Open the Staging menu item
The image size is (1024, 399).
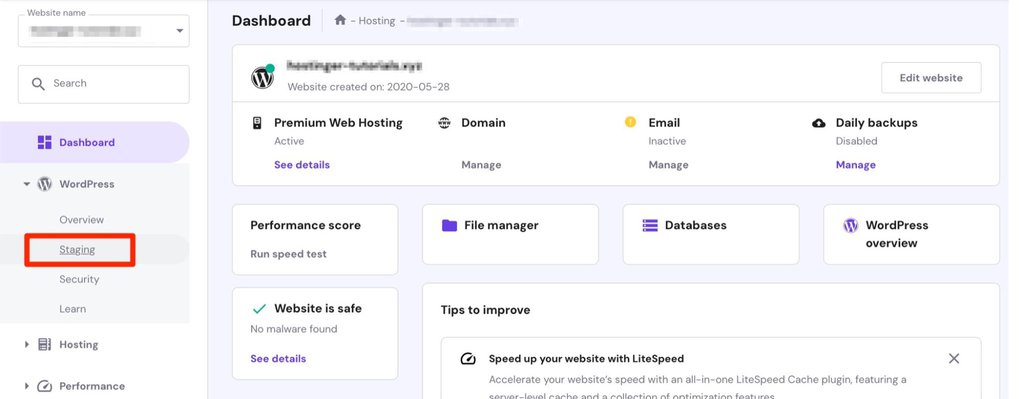77,249
